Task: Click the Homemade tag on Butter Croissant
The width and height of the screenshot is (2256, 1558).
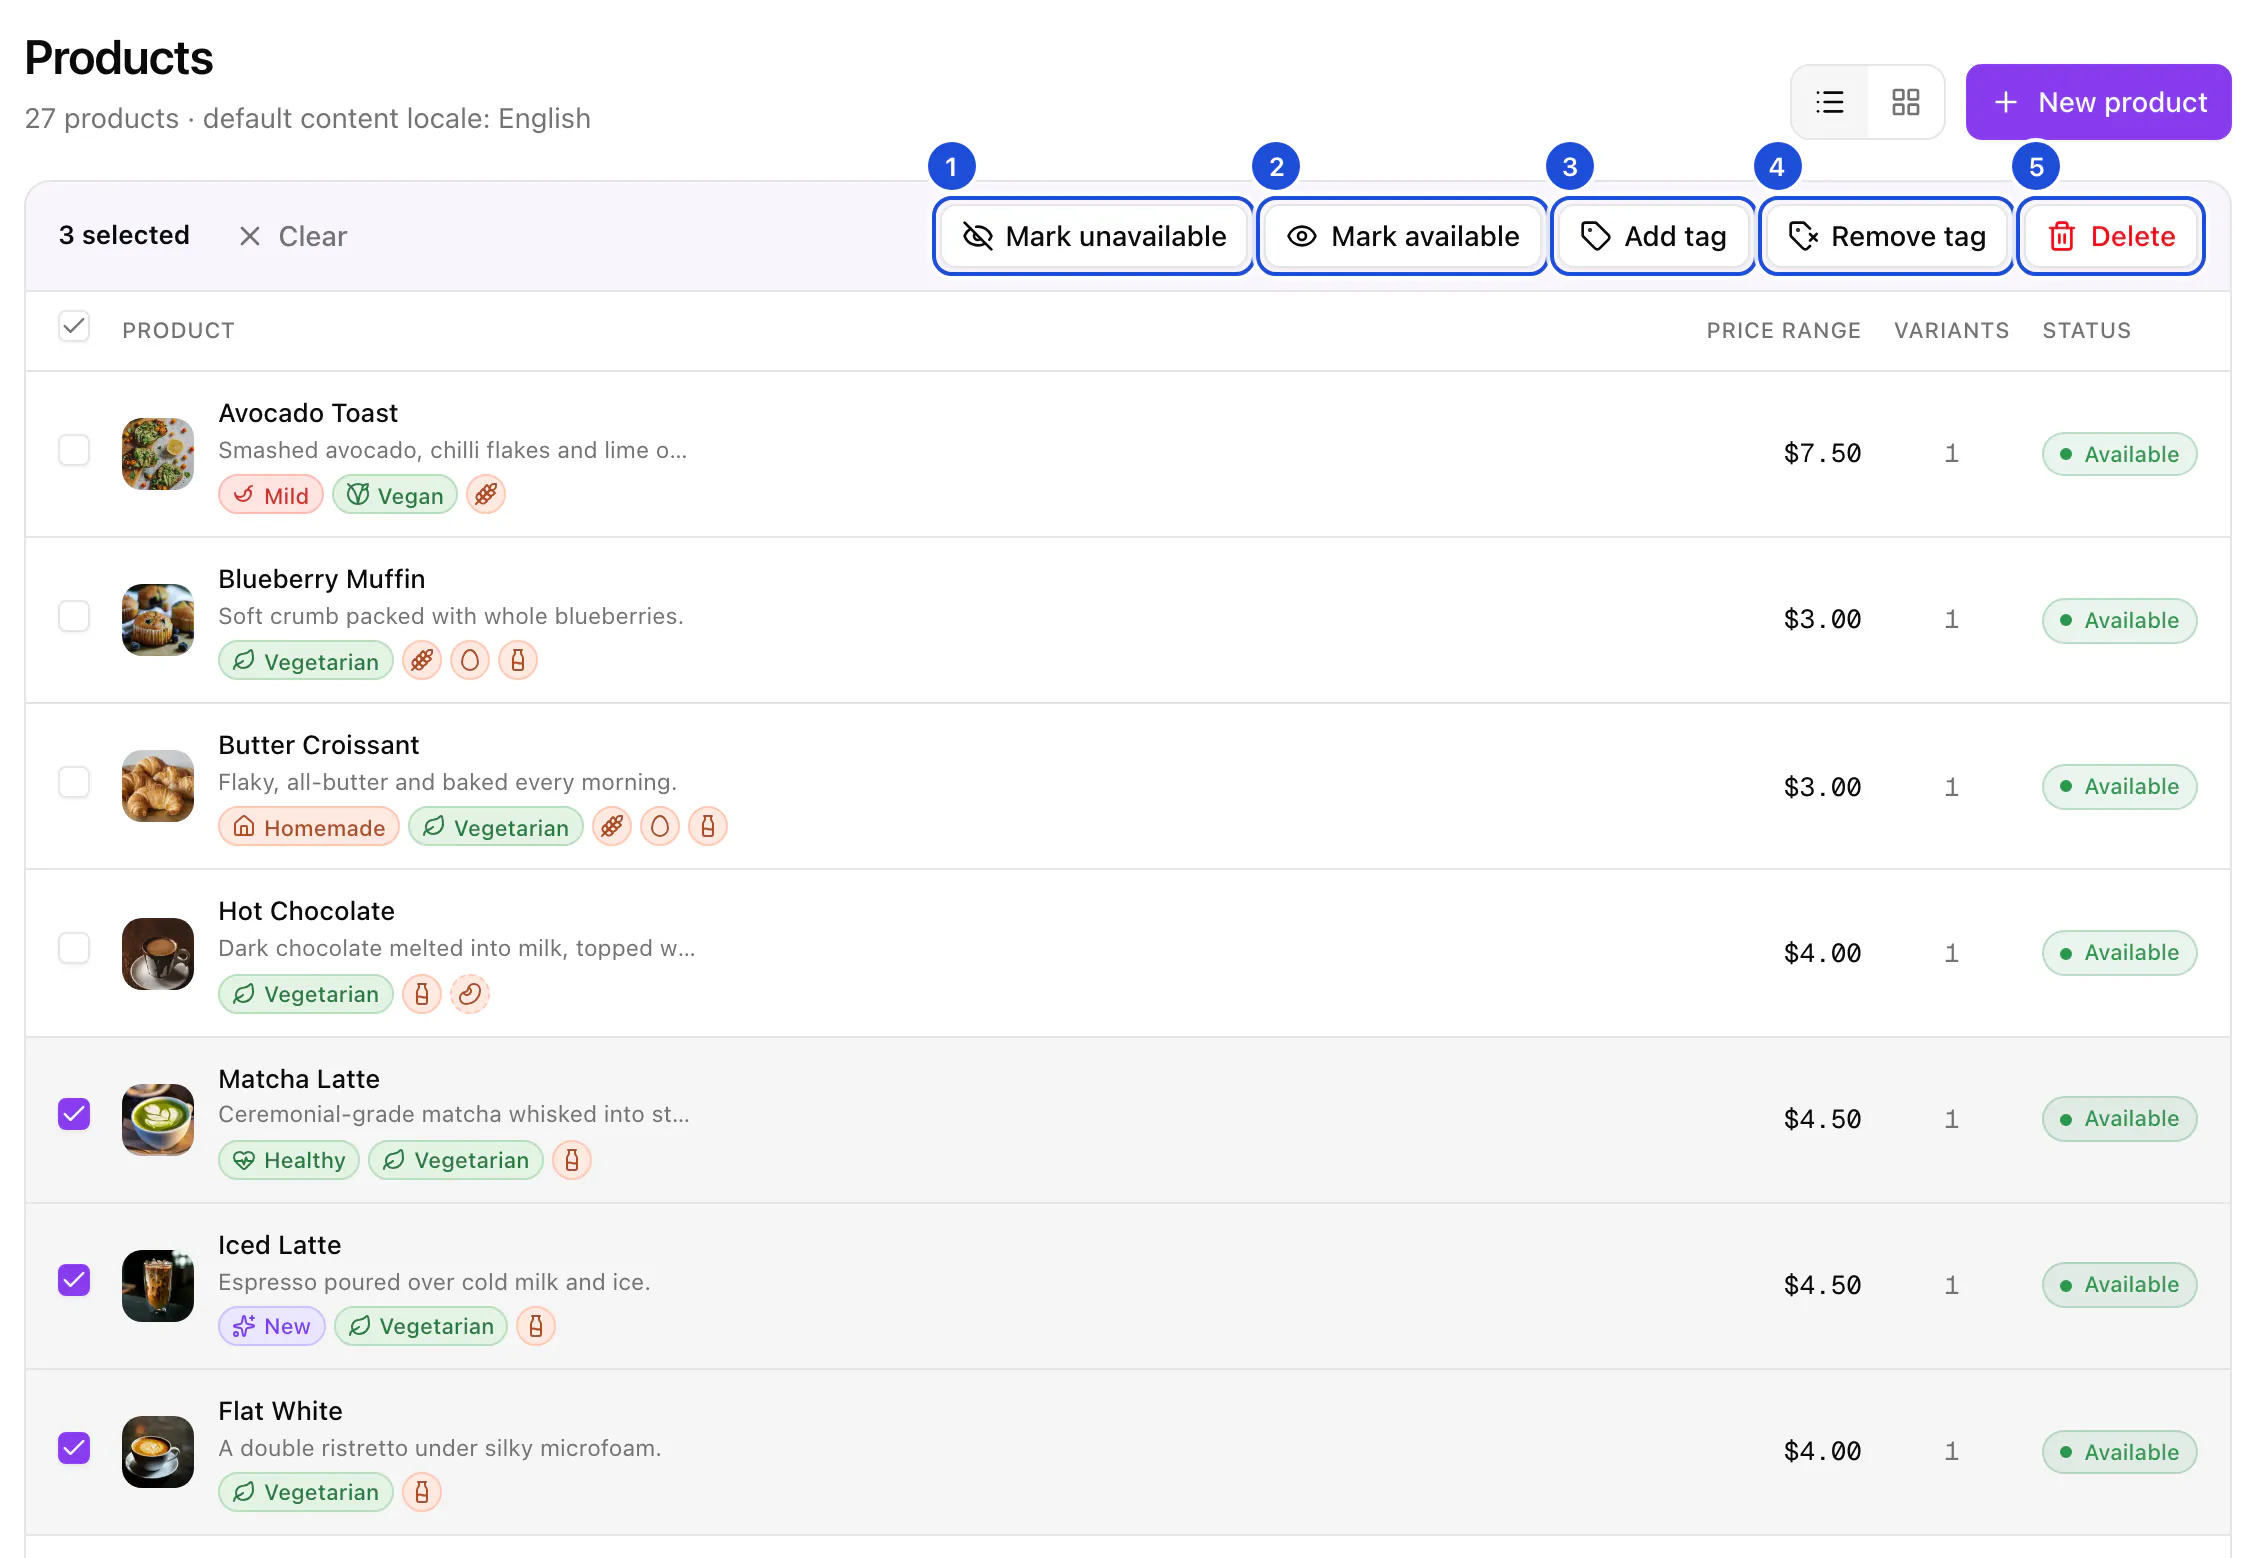Action: click(x=309, y=827)
